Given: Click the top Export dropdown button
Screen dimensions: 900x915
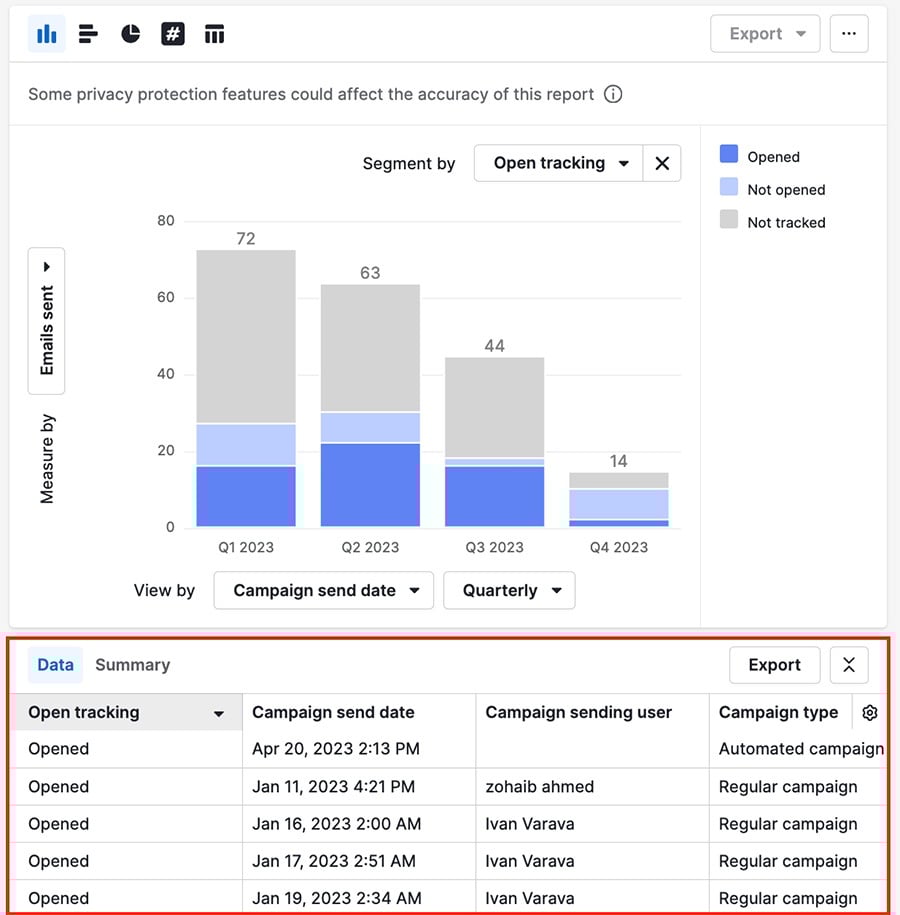Looking at the screenshot, I should pyautogui.click(x=765, y=33).
